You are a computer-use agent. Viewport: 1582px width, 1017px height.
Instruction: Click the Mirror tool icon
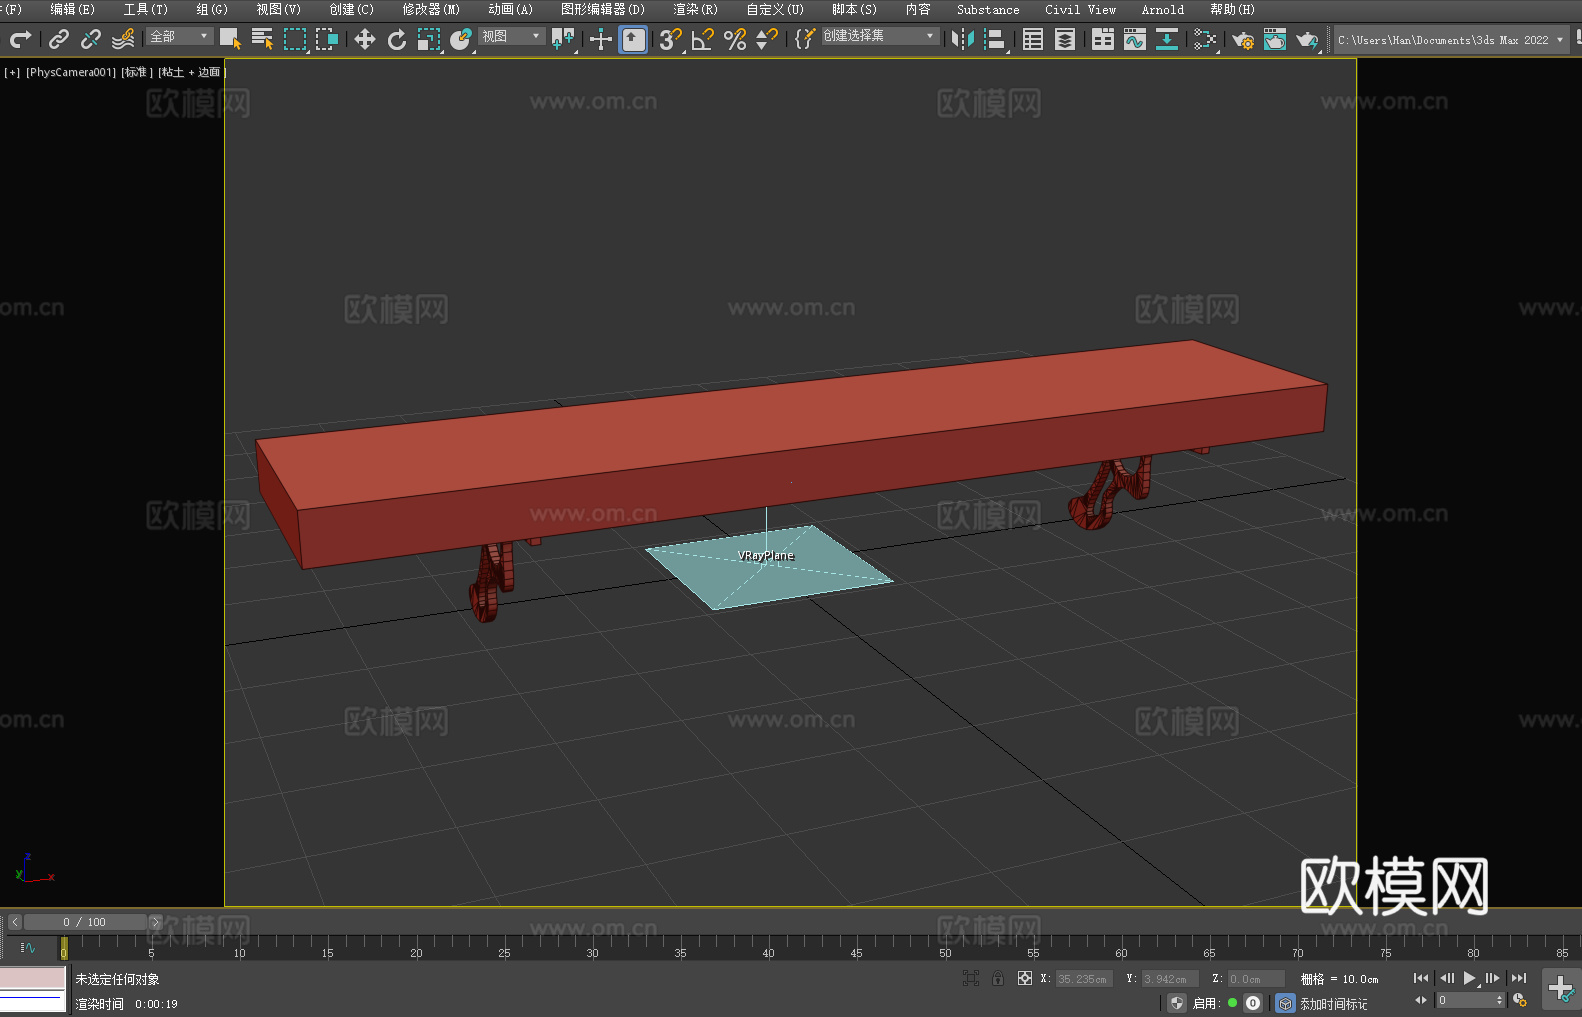tap(963, 39)
